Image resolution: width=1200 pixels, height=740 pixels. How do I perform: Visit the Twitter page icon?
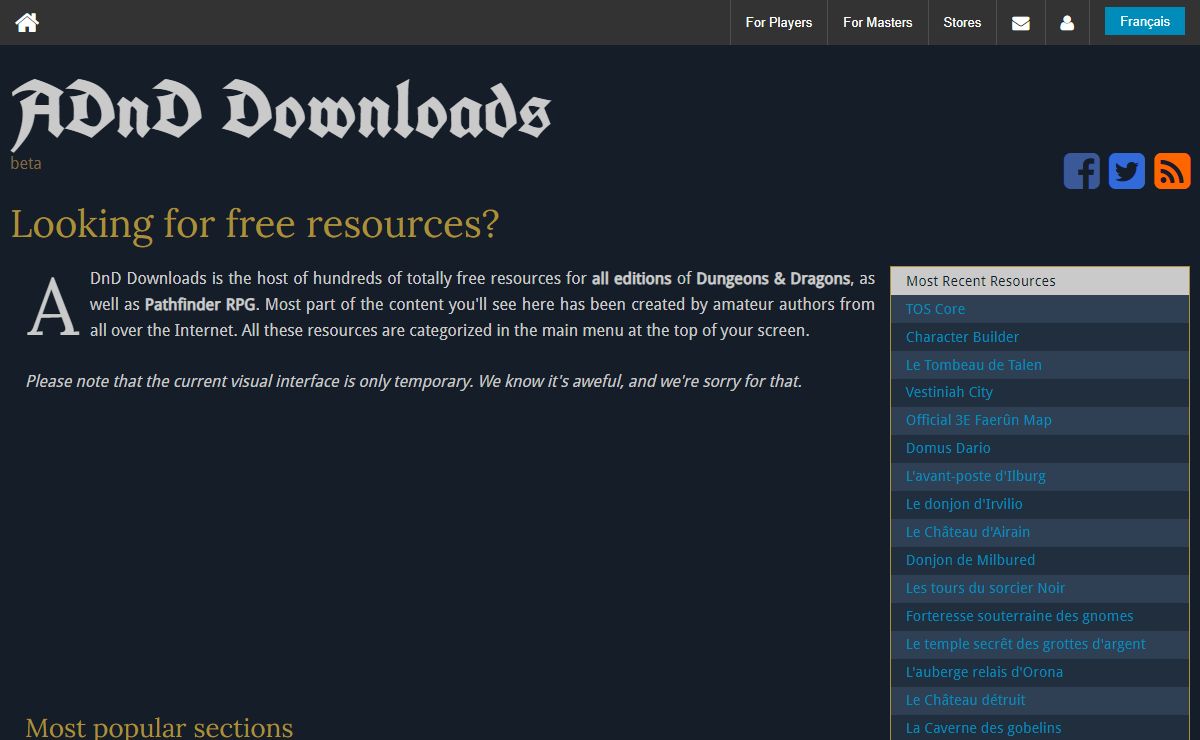tap(1127, 171)
